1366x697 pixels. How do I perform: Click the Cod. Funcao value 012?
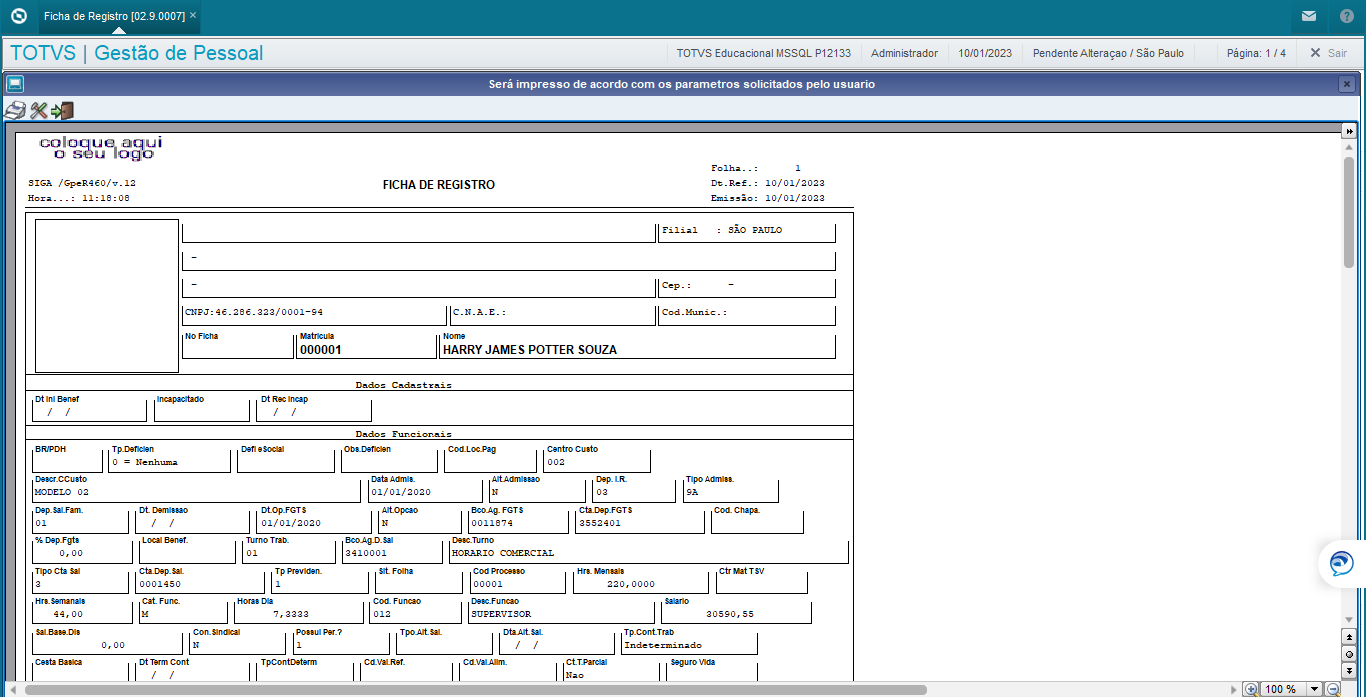click(383, 613)
